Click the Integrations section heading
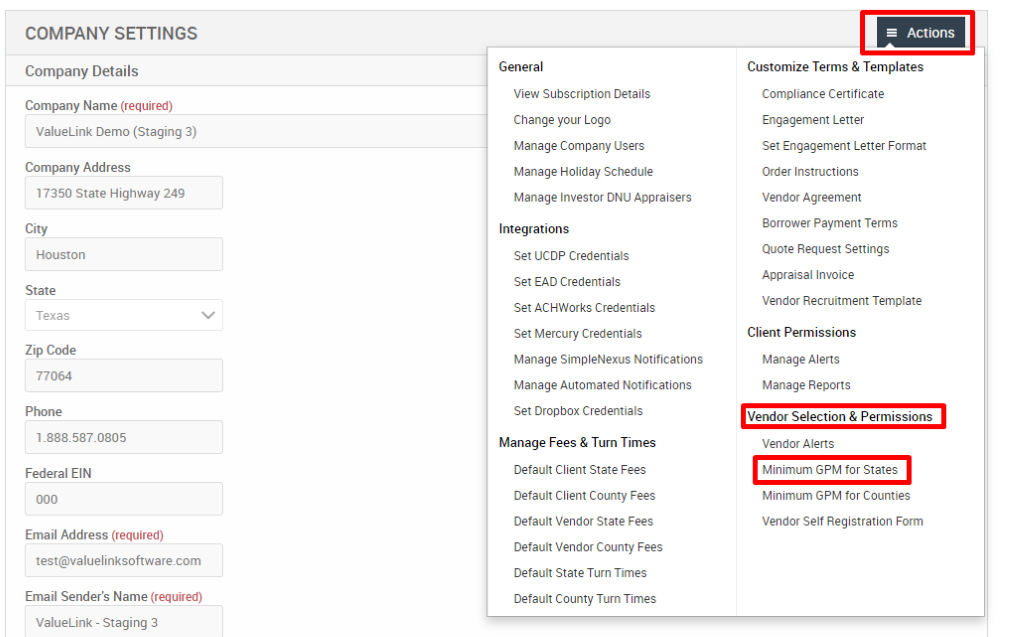Image resolution: width=1024 pixels, height=637 pixels. [534, 229]
